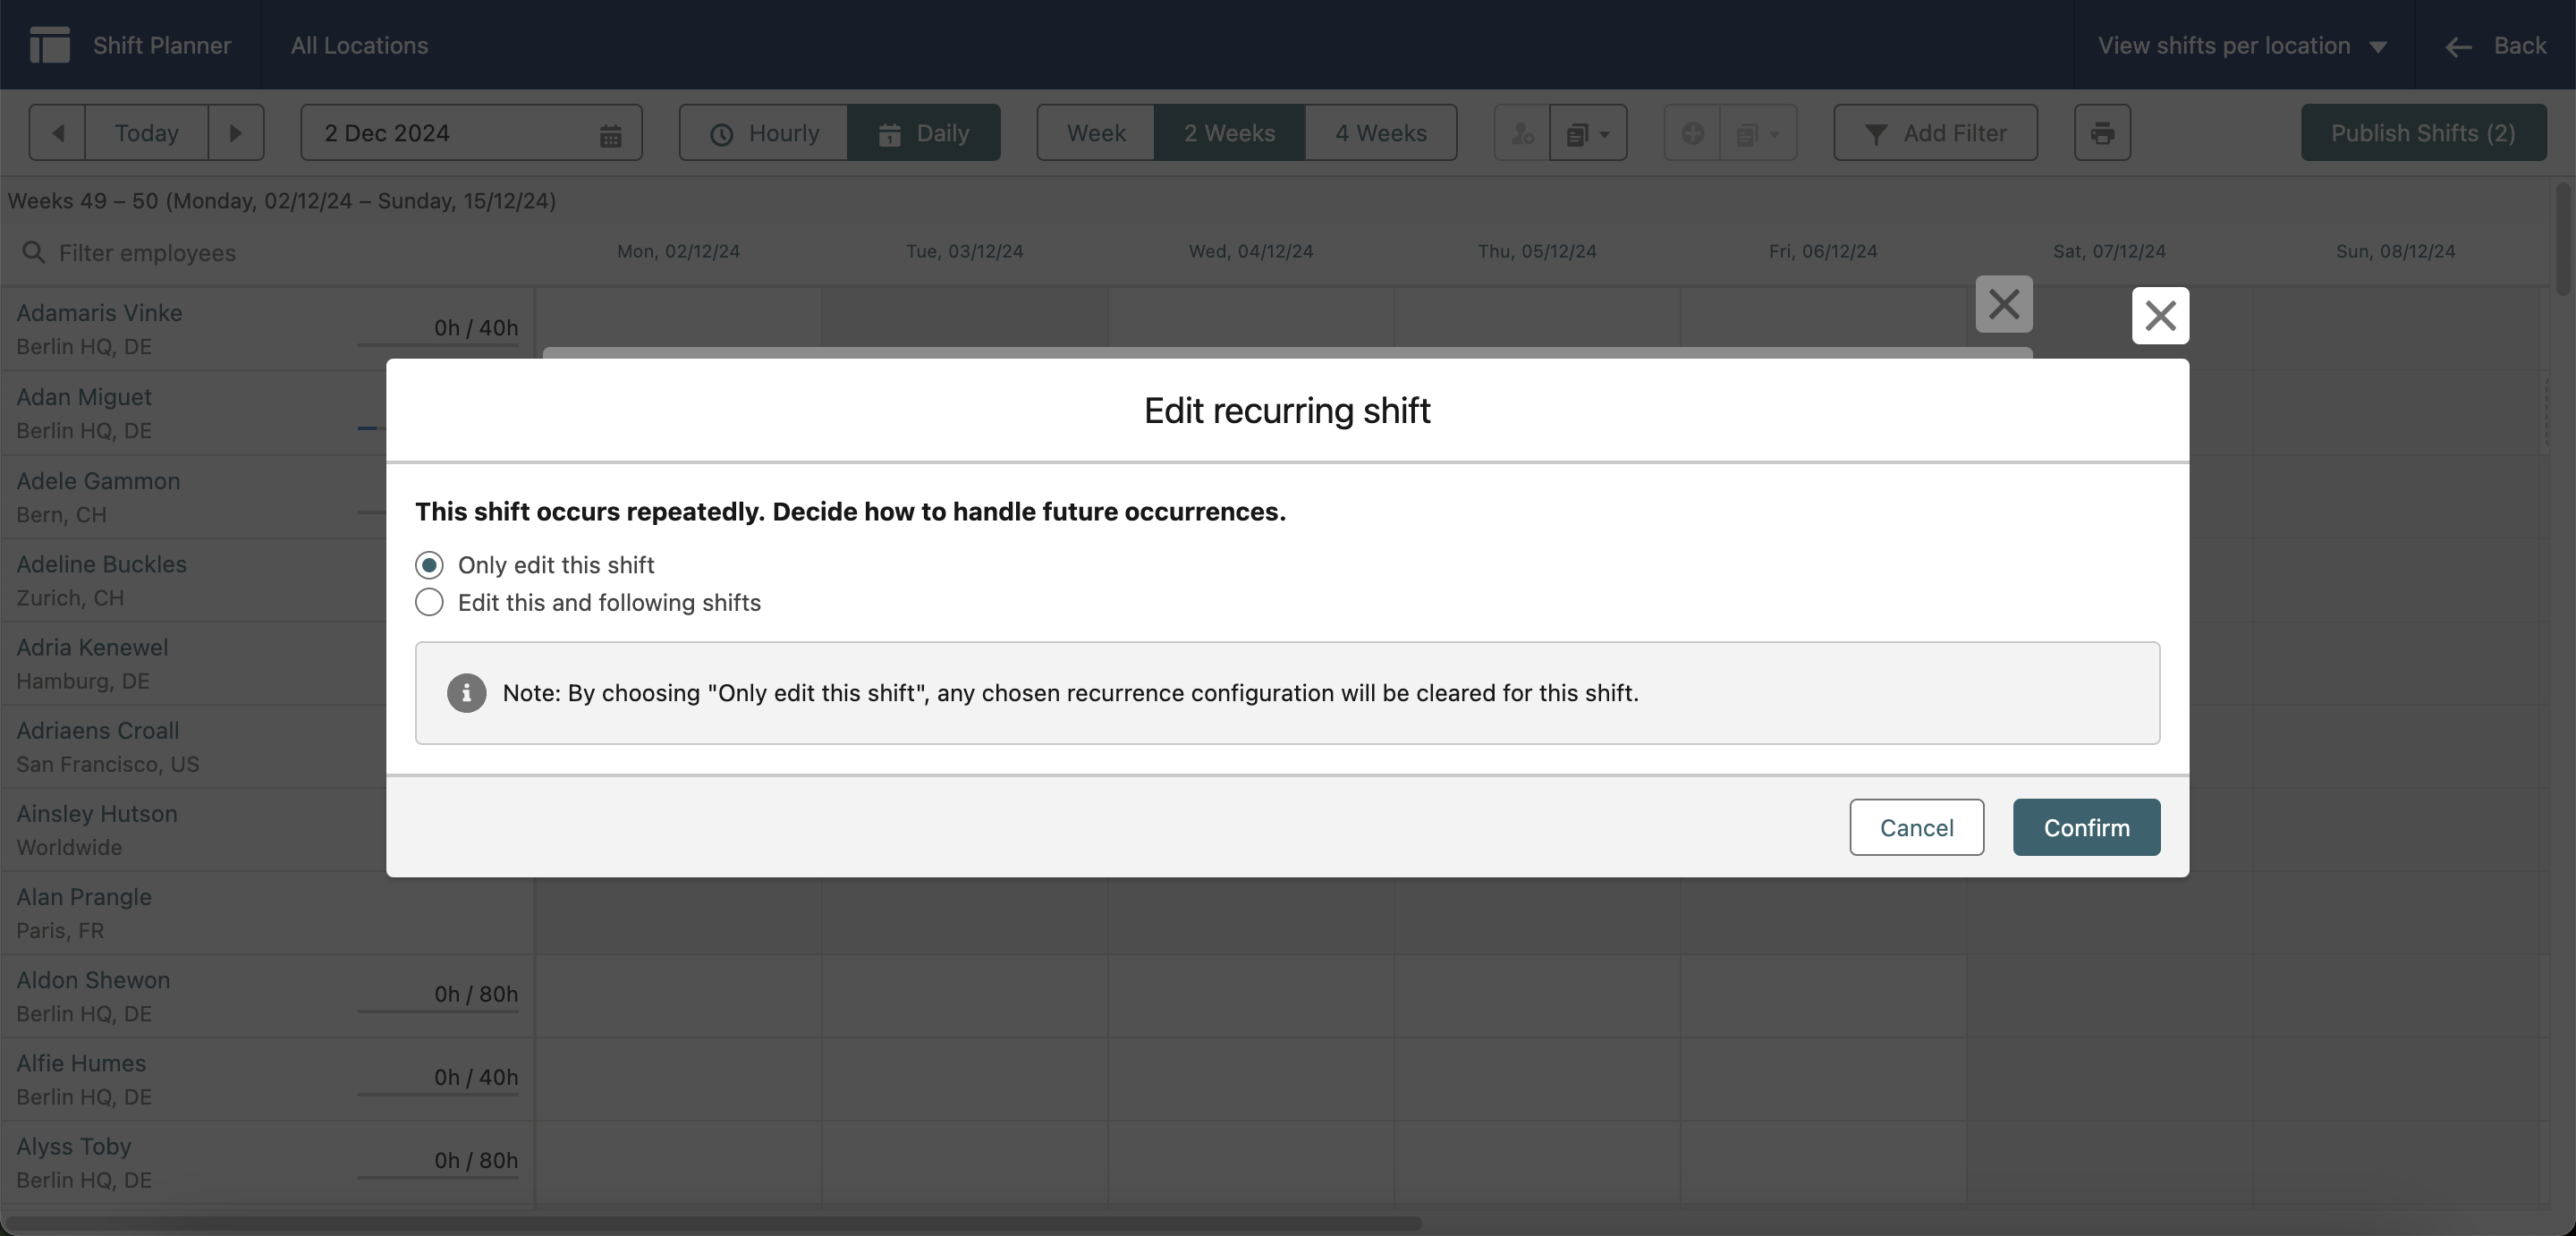Open the calendar date picker icon
Viewport: 2576px width, 1236px height.
click(613, 132)
